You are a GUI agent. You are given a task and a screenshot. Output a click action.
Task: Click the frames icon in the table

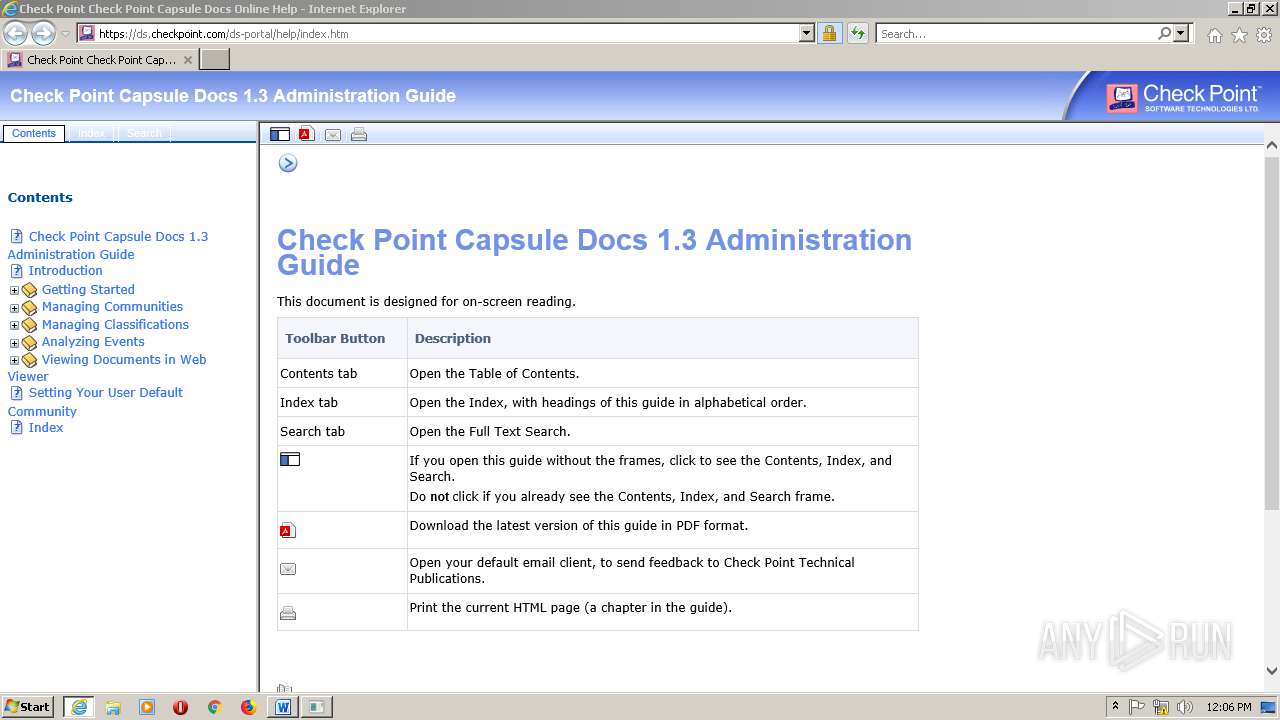click(x=290, y=460)
